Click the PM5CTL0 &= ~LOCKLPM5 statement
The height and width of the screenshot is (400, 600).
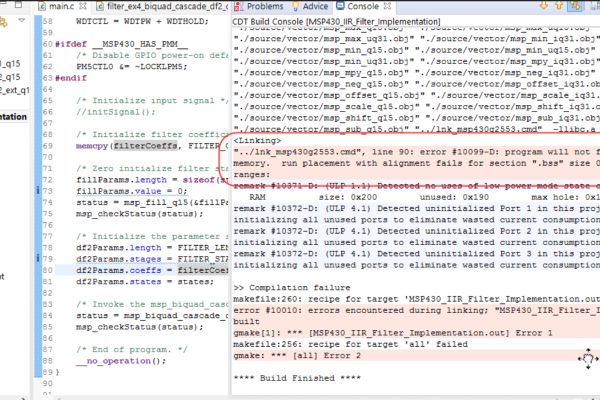click(x=132, y=67)
